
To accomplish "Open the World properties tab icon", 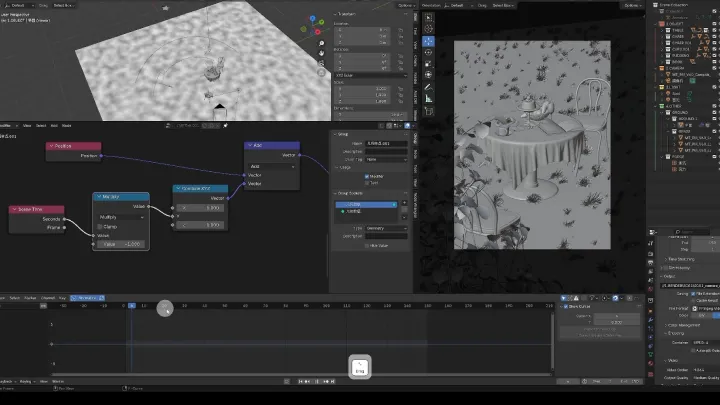I will (651, 289).
